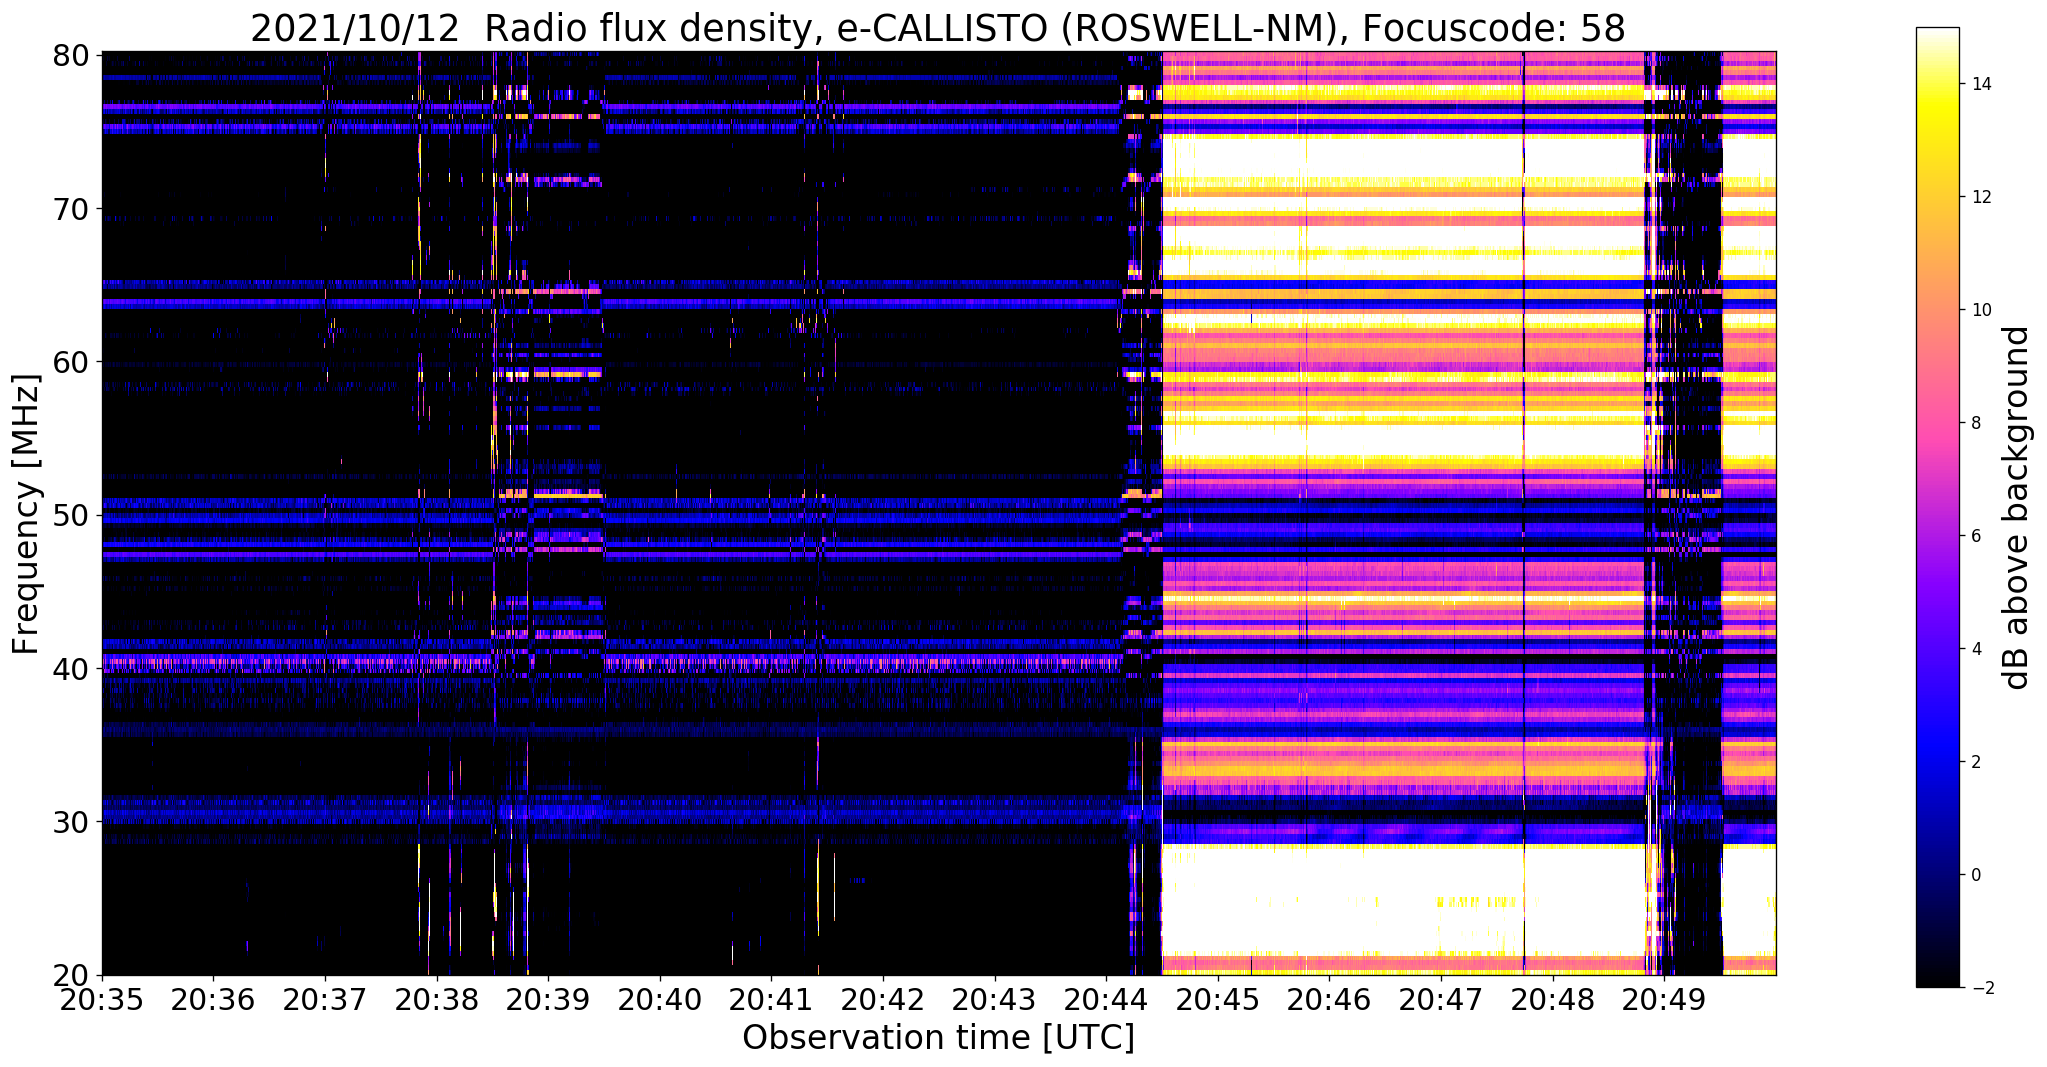Click the 20:45 time tick label
Screen dimensions: 2047x1067
[x=1217, y=998]
